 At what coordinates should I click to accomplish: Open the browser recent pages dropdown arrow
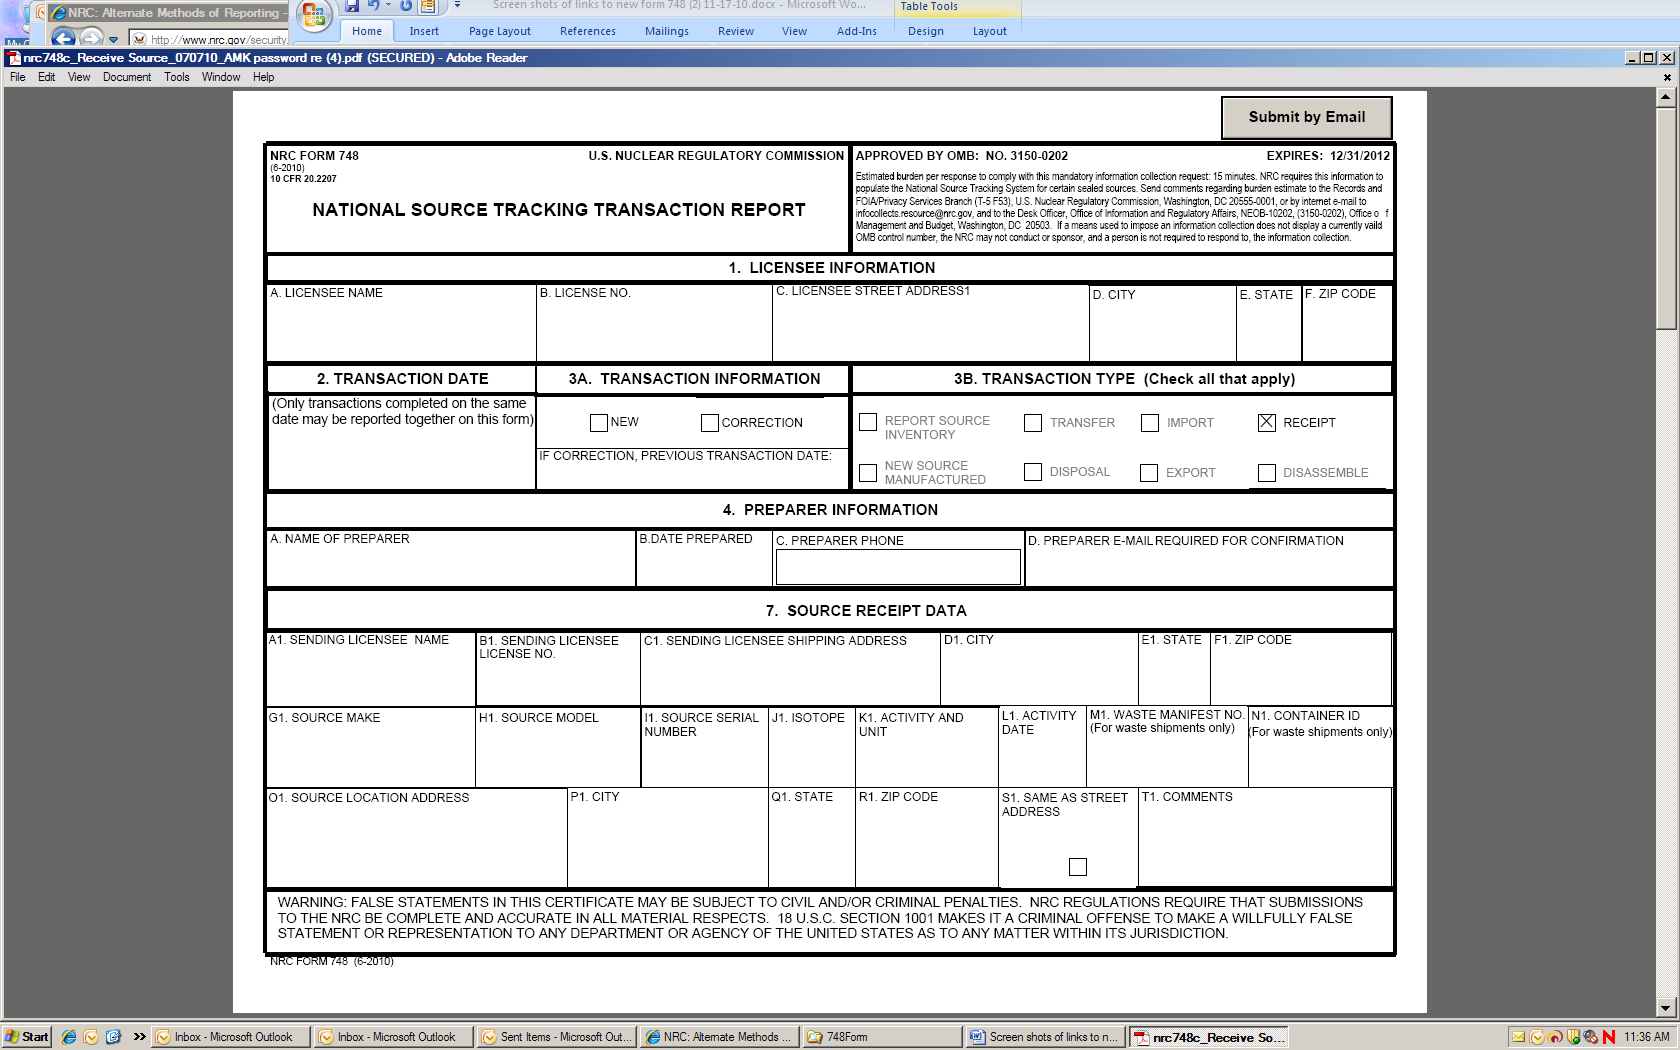pos(114,40)
